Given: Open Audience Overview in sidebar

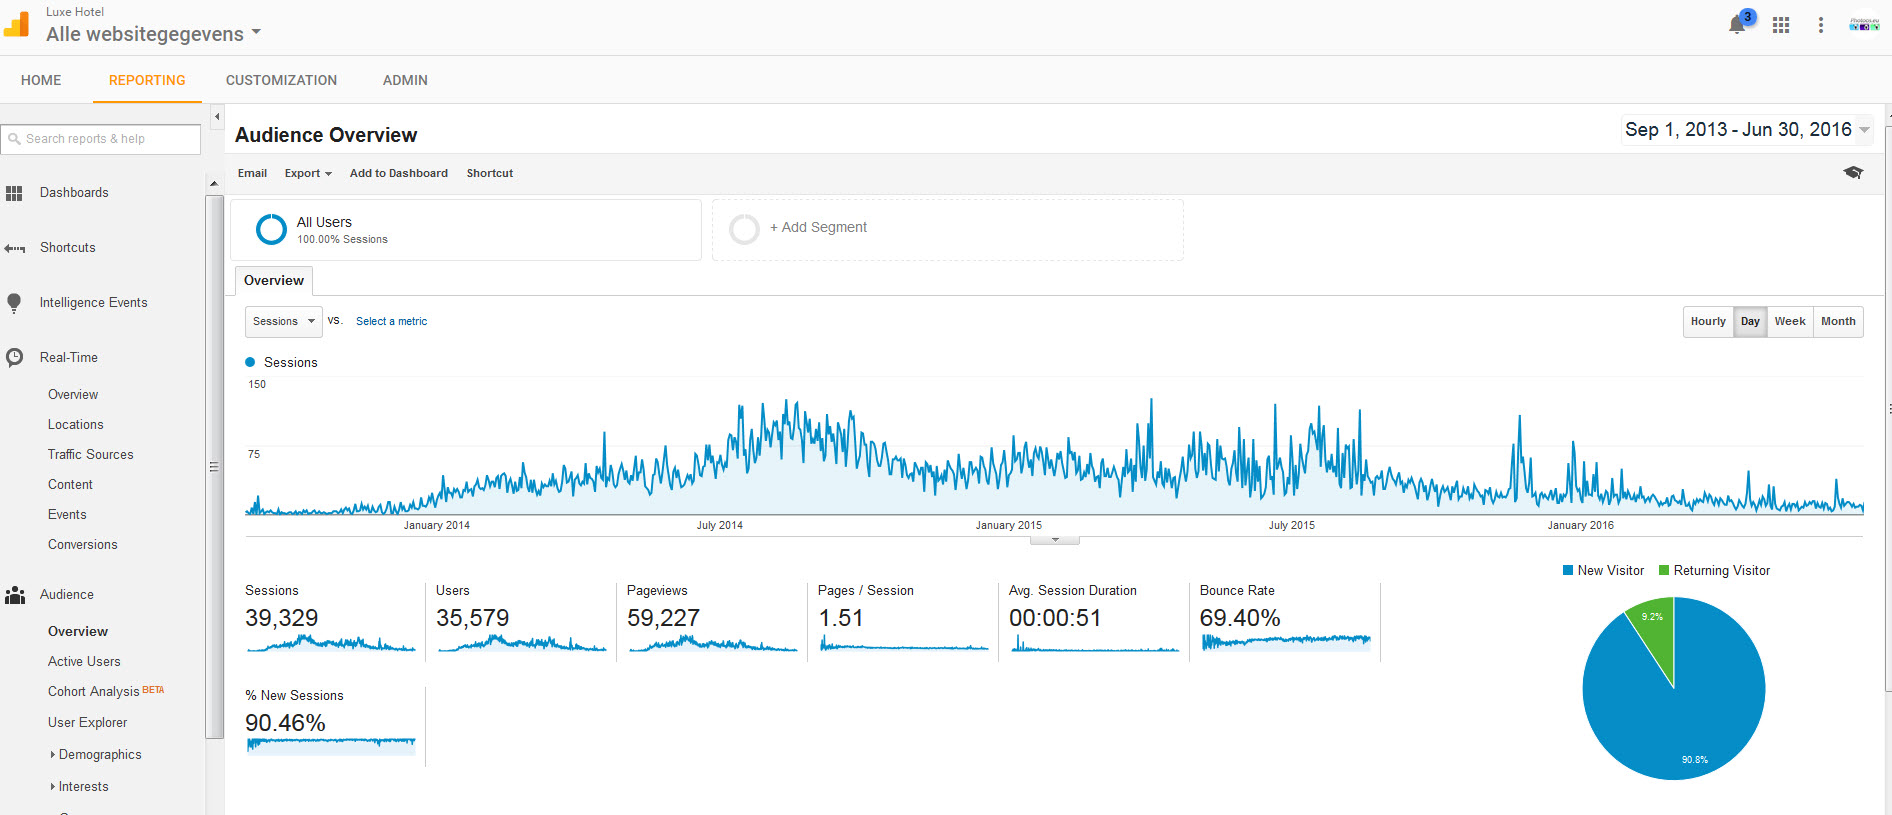Looking at the screenshot, I should 78,632.
